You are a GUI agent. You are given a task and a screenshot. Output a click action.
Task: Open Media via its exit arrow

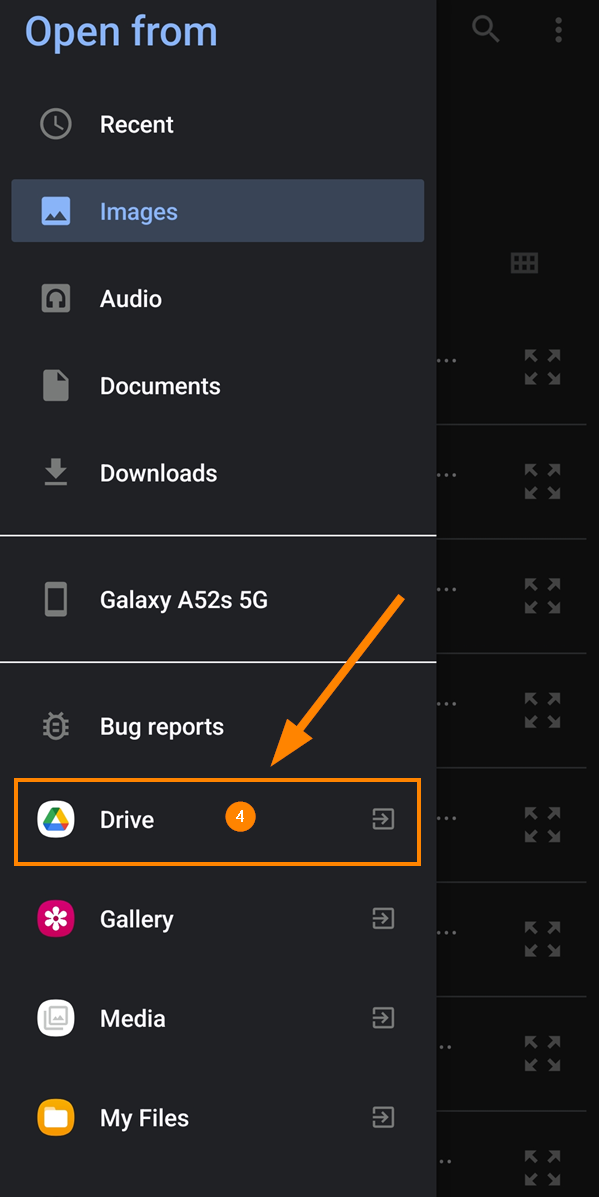[383, 1018]
